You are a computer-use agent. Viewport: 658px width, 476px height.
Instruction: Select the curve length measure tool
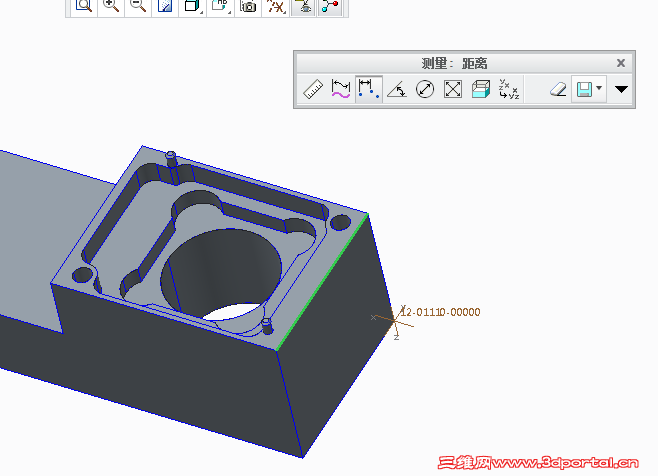pyautogui.click(x=341, y=89)
